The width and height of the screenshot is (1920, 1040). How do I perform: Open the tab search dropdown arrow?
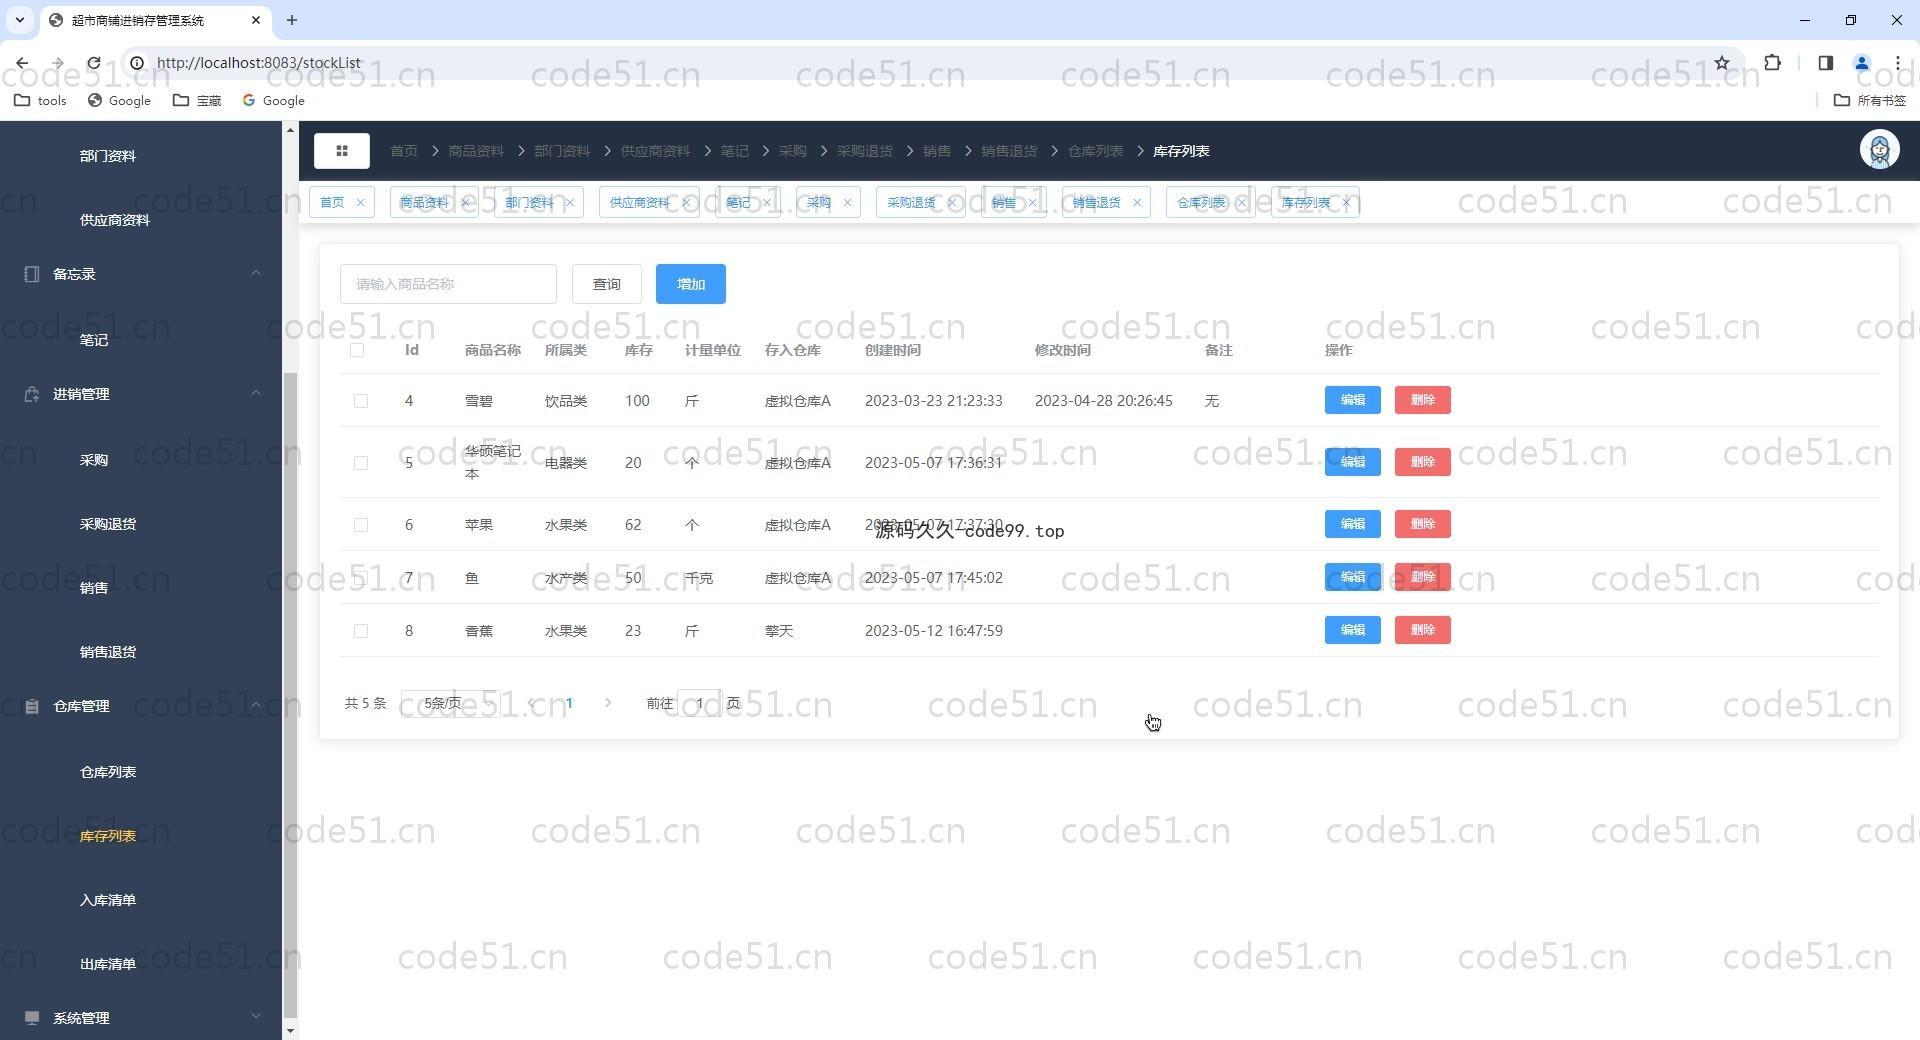click(x=19, y=20)
